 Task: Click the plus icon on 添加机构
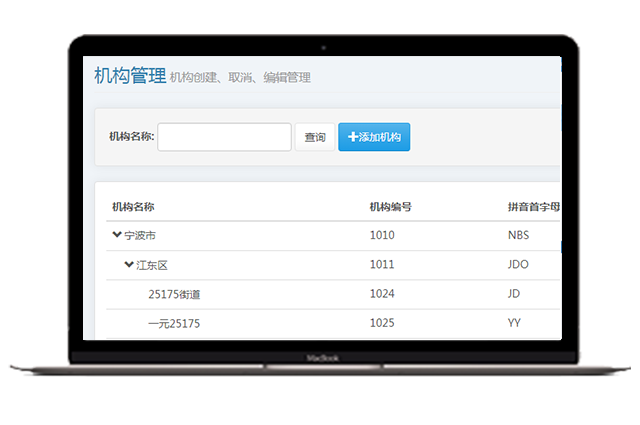352,137
